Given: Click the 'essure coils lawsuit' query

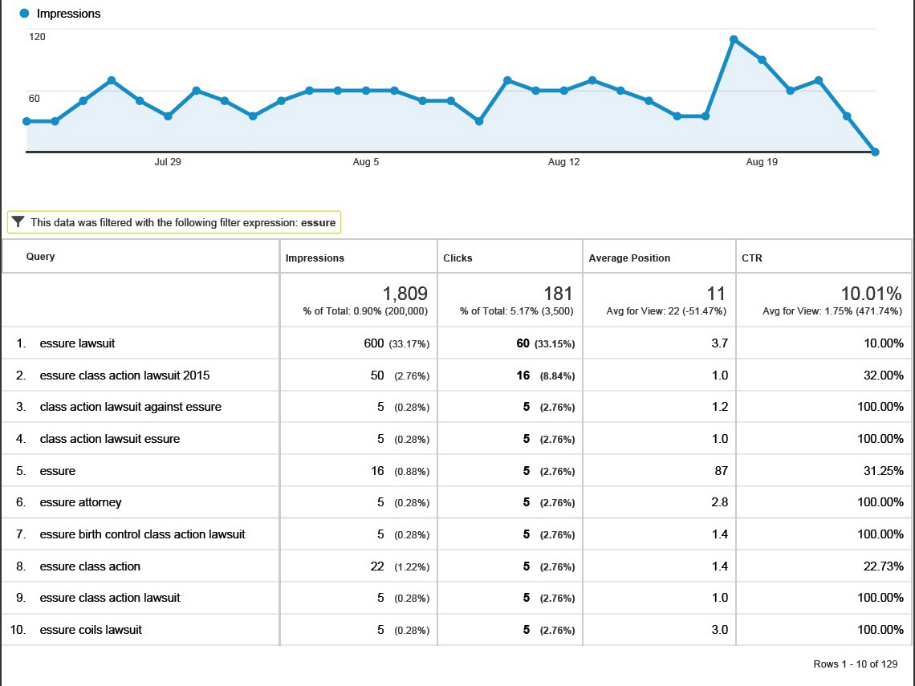Looking at the screenshot, I should point(90,630).
